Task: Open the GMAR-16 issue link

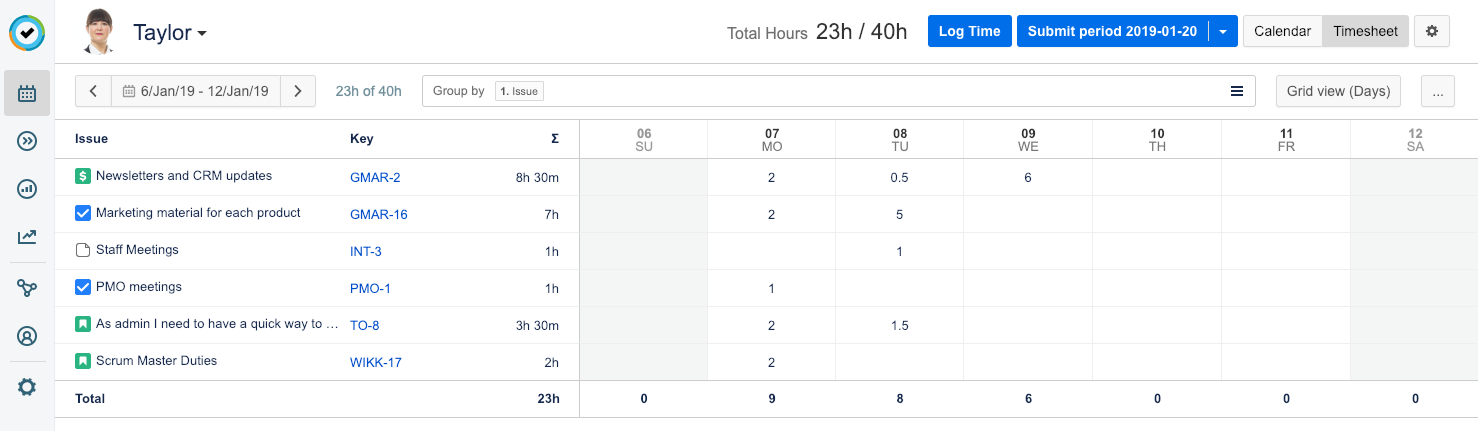Action: coord(378,214)
